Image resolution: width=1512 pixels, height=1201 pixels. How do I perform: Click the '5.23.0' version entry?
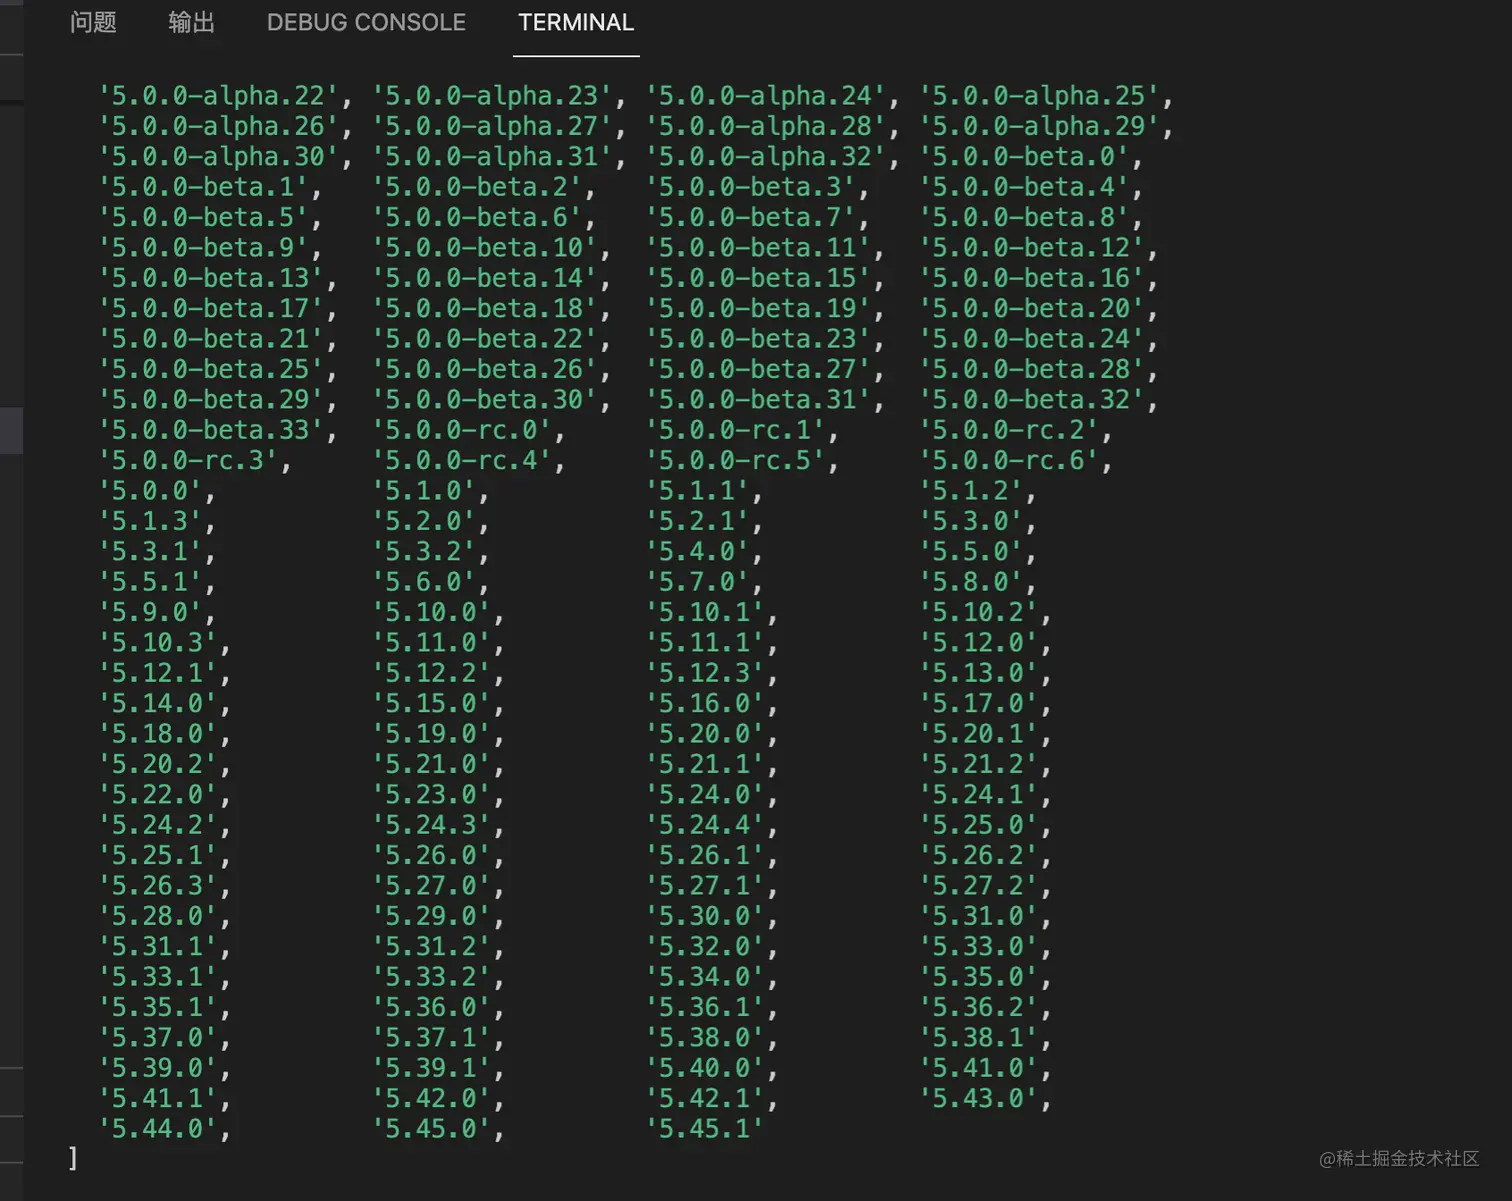(x=432, y=795)
